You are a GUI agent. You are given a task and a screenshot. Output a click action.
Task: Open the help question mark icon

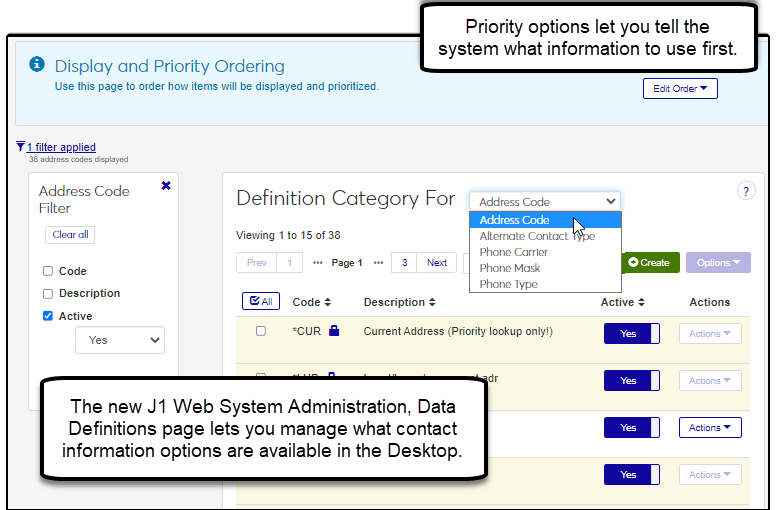click(x=745, y=191)
